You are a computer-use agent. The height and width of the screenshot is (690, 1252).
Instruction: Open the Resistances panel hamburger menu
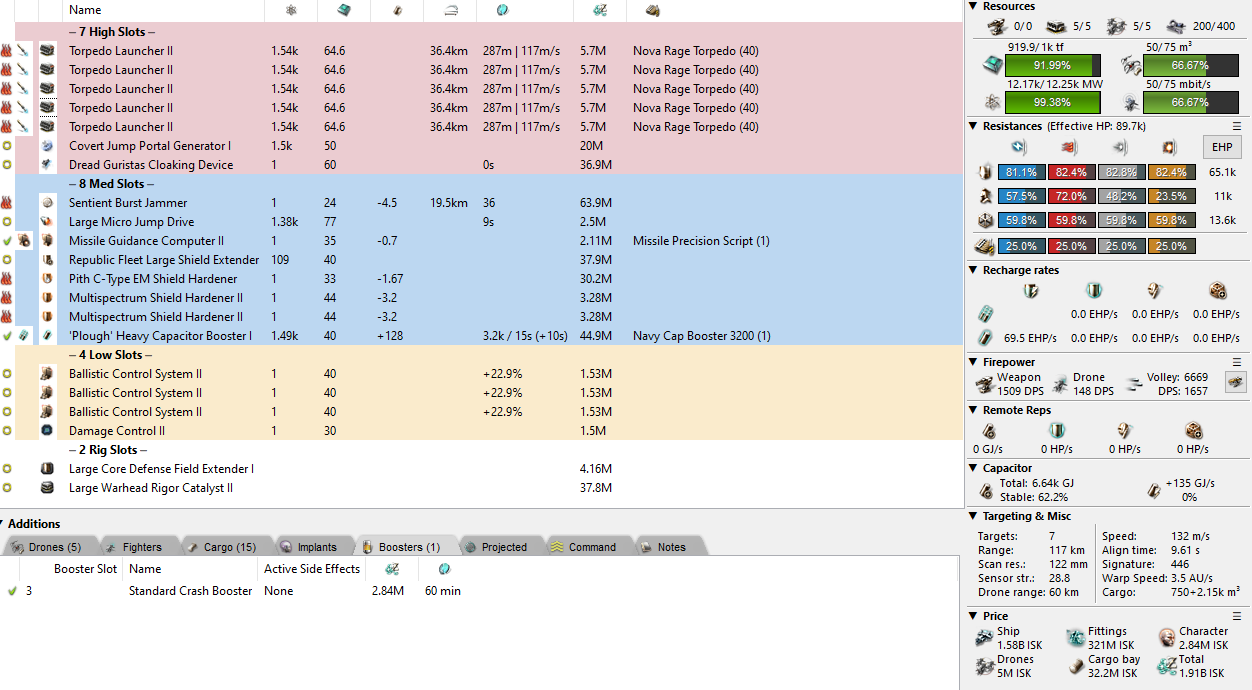[x=1237, y=126]
